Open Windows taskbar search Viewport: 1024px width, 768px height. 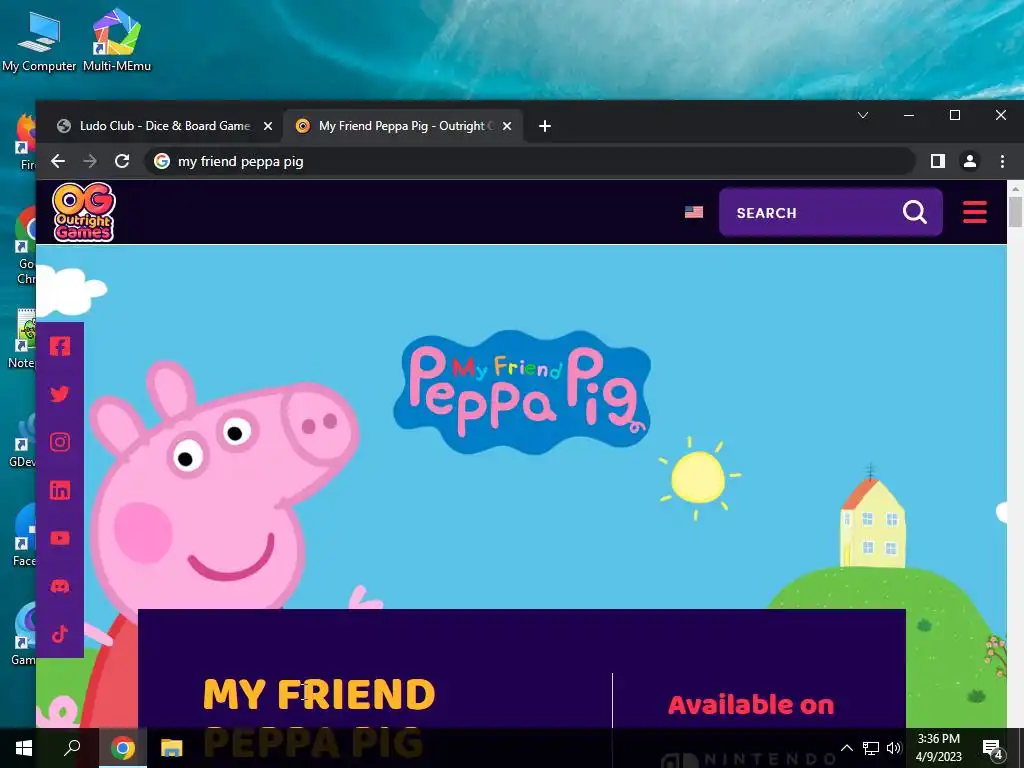tap(72, 748)
